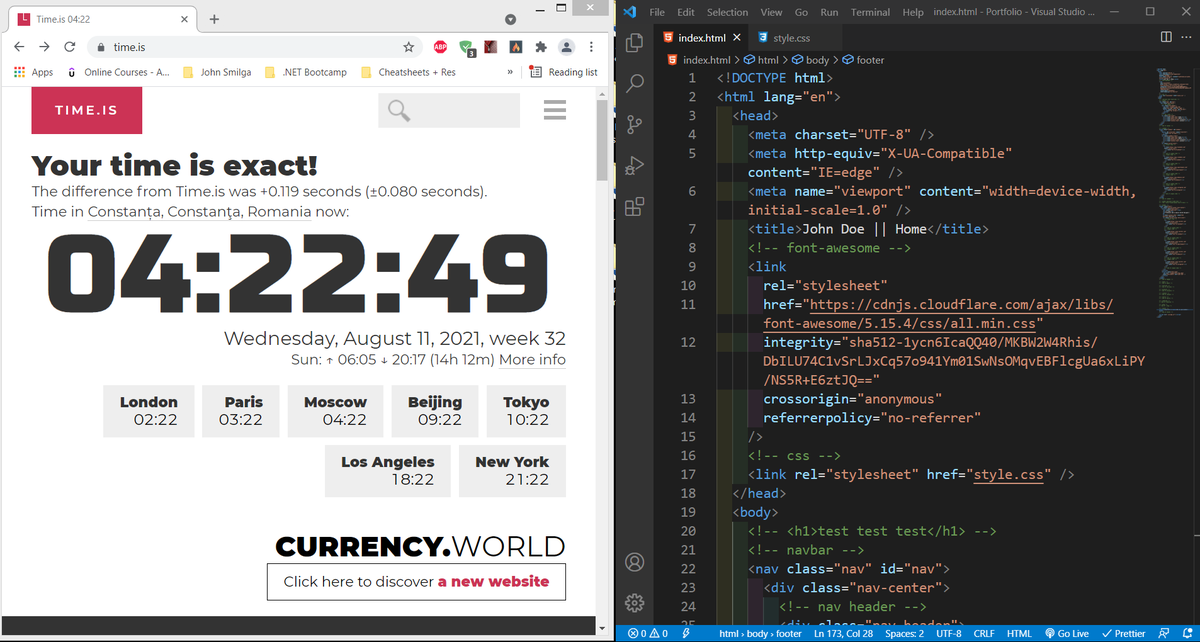Click errors and warnings status indicator

648,633
